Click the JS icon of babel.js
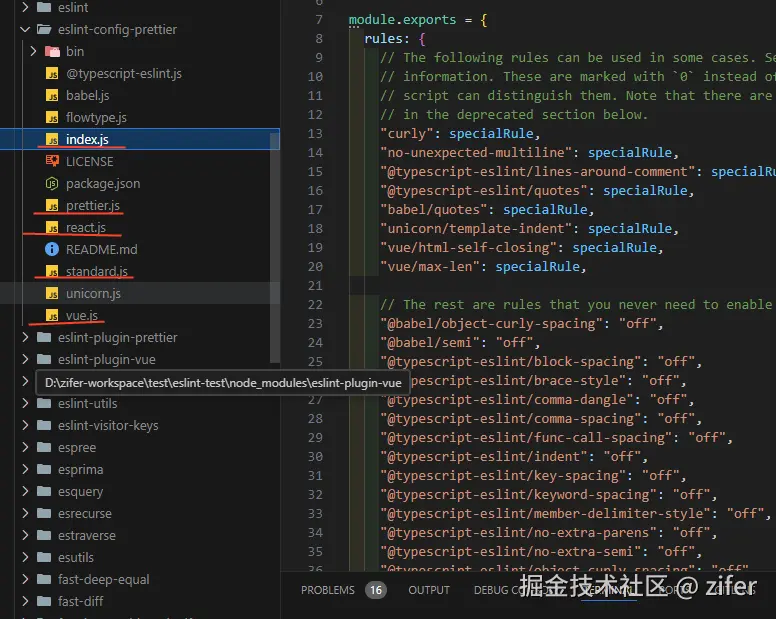The image size is (776, 619). tap(52, 95)
